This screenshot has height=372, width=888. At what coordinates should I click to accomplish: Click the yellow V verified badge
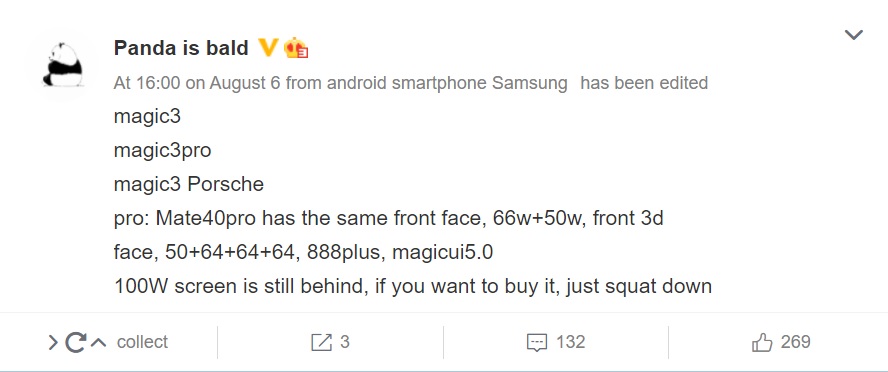pyautogui.click(x=267, y=48)
